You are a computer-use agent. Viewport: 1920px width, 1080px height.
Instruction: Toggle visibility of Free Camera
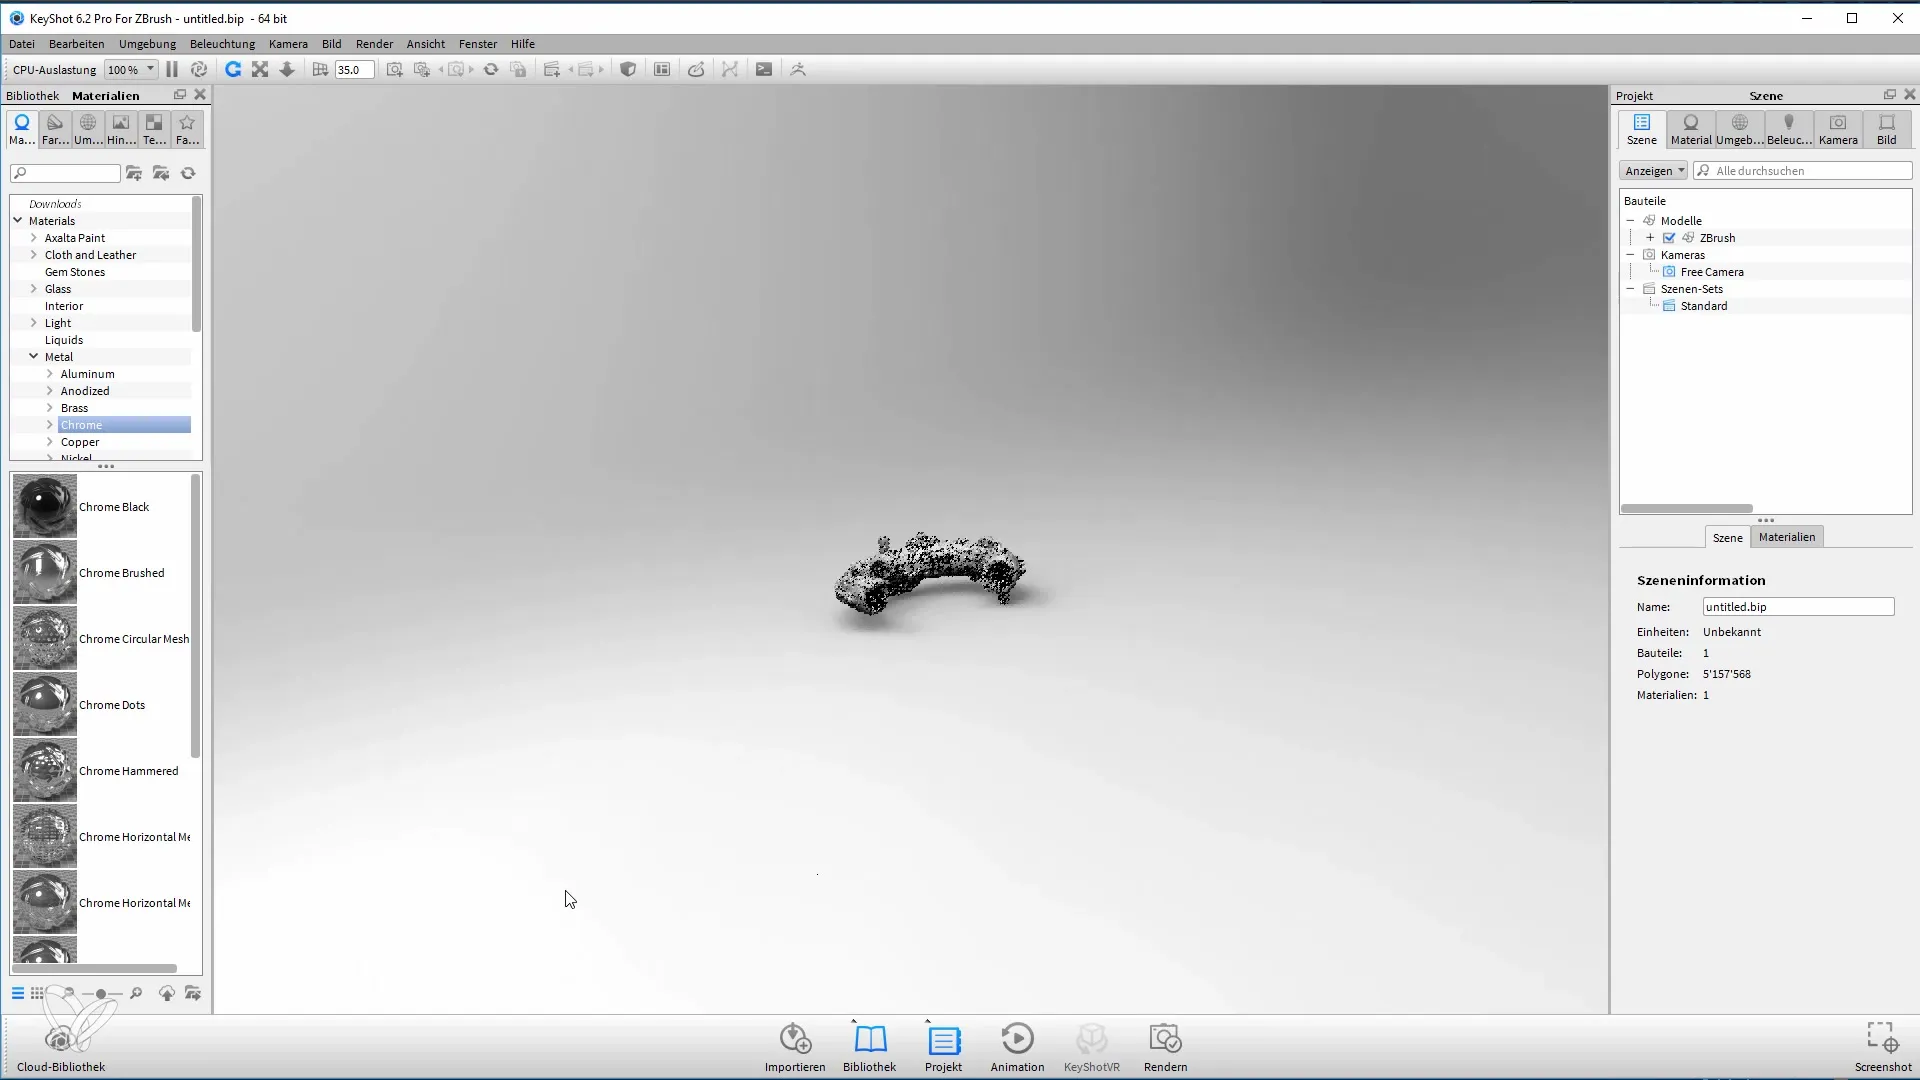(x=1669, y=272)
